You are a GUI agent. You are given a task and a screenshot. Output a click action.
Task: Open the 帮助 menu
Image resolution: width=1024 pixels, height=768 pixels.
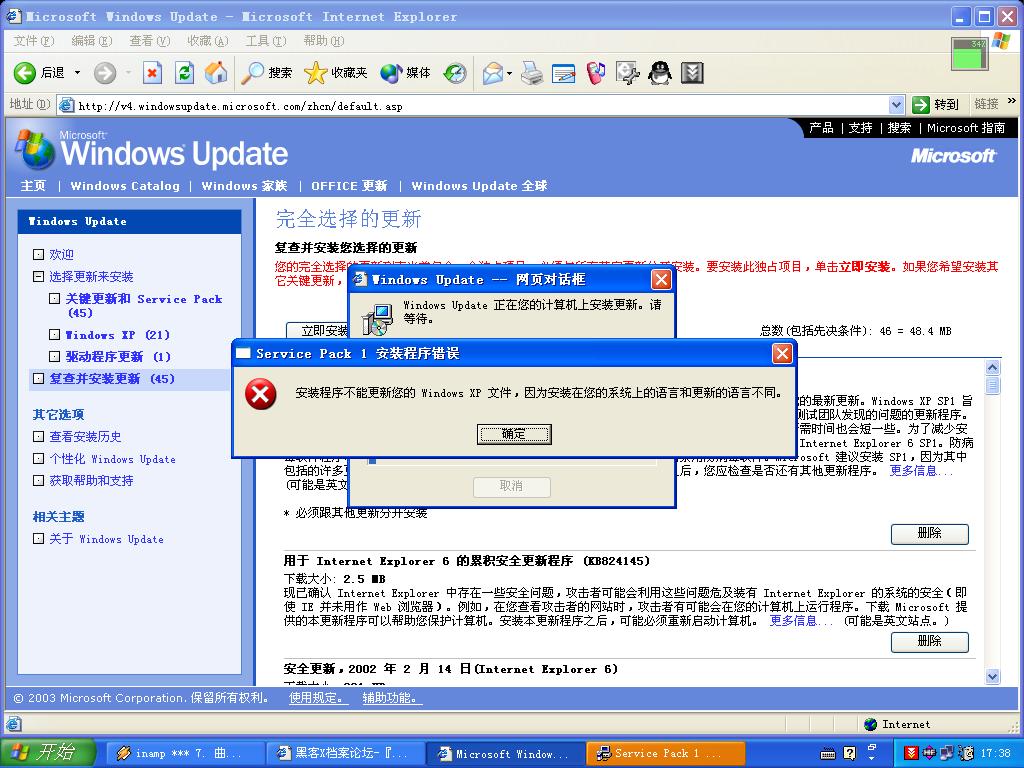pyautogui.click(x=323, y=41)
